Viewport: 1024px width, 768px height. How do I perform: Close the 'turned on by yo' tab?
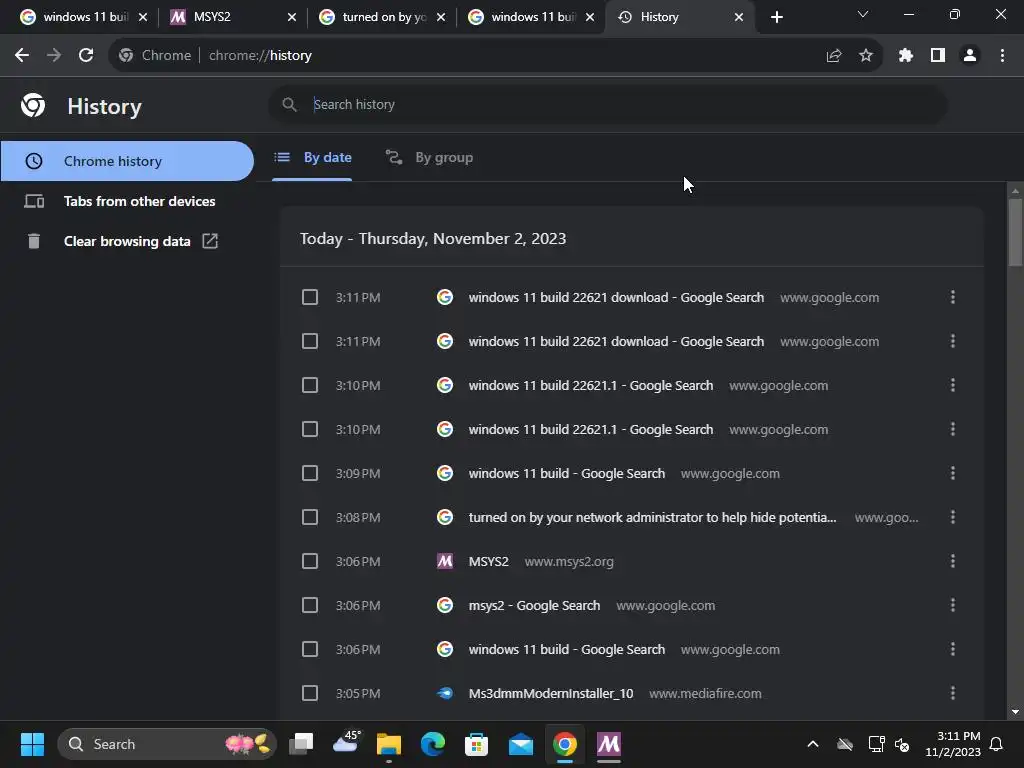(x=441, y=17)
